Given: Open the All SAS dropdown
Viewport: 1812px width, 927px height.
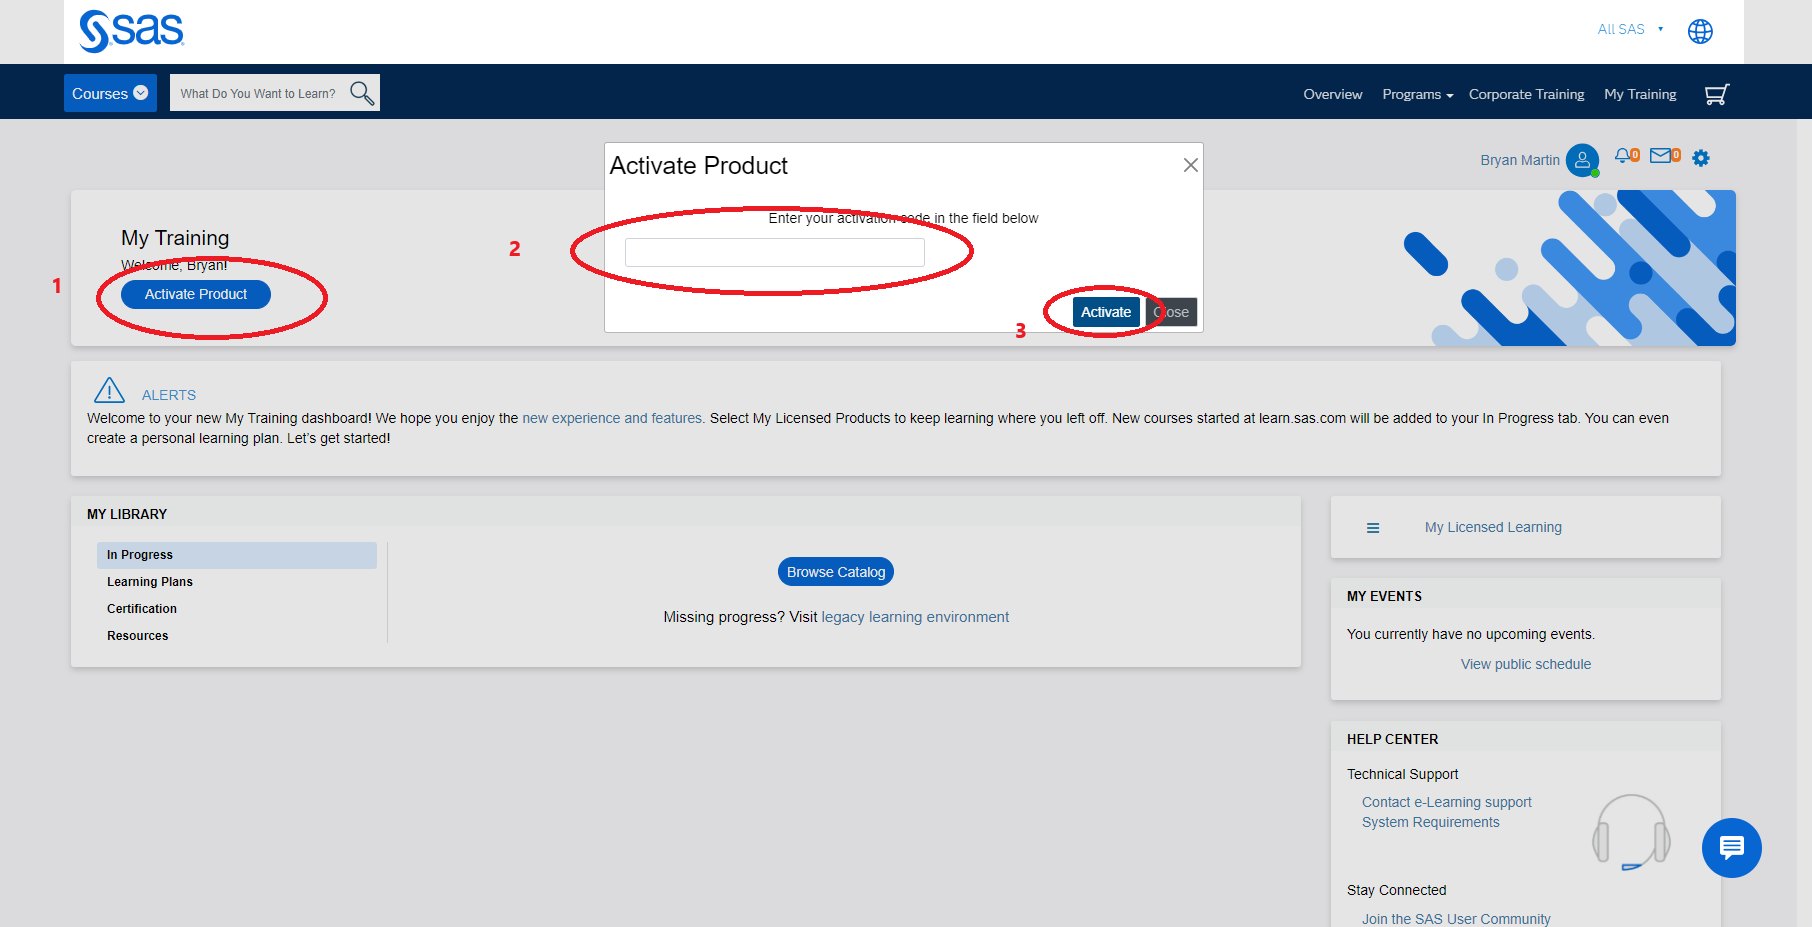Looking at the screenshot, I should point(1628,29).
